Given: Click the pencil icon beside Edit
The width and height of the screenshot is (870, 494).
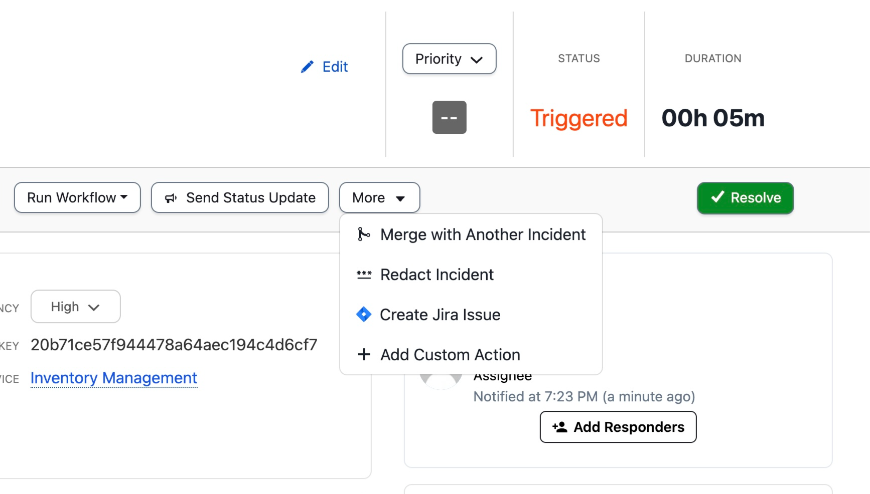Looking at the screenshot, I should tap(307, 67).
